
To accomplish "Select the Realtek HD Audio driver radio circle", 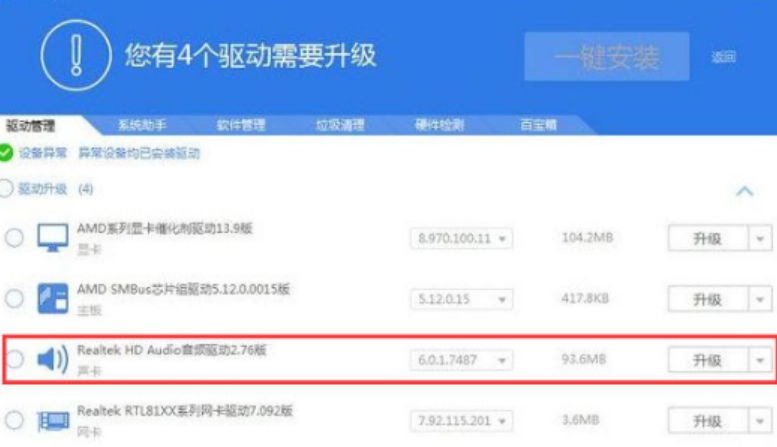I will click(x=14, y=360).
